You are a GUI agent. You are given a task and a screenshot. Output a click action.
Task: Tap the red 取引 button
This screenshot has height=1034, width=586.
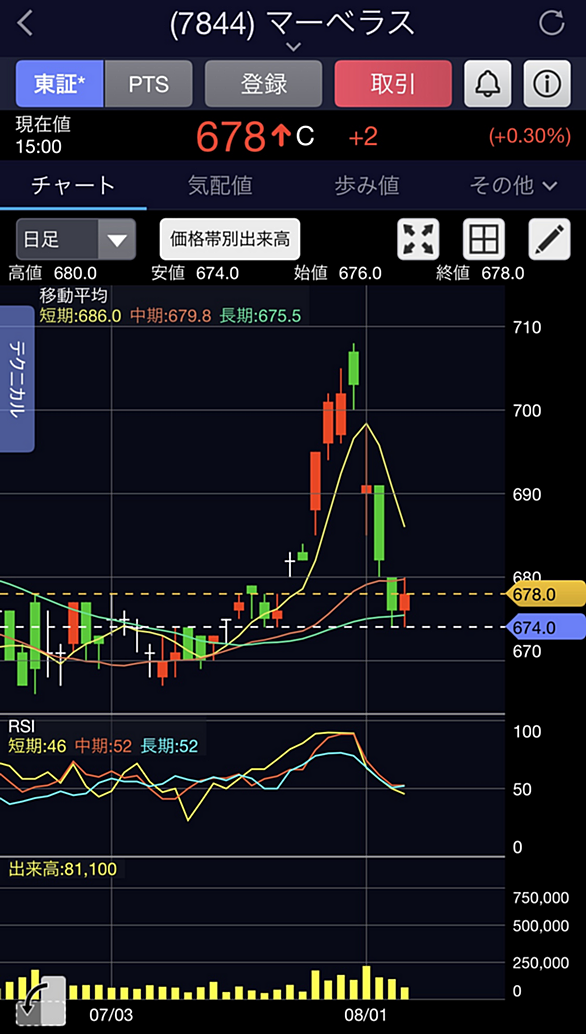393,84
